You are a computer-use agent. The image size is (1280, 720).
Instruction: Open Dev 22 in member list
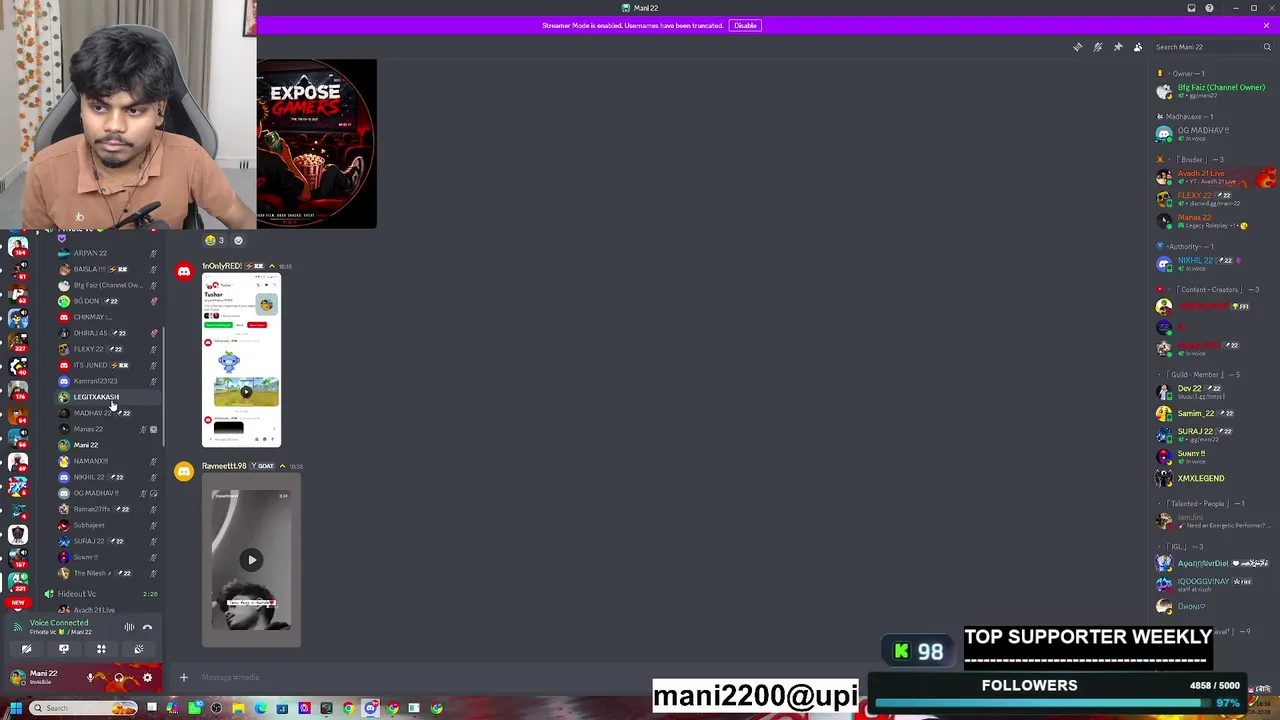pyautogui.click(x=1212, y=391)
